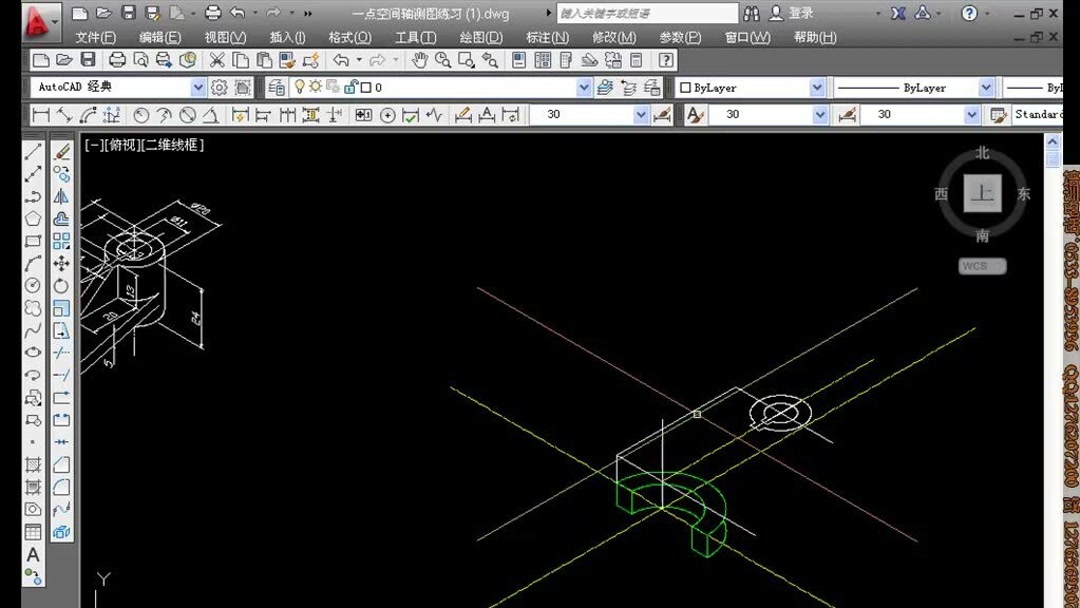Viewport: 1080px width, 608px height.
Task: Select the Move tool in Modify toolbar
Action: click(x=60, y=262)
